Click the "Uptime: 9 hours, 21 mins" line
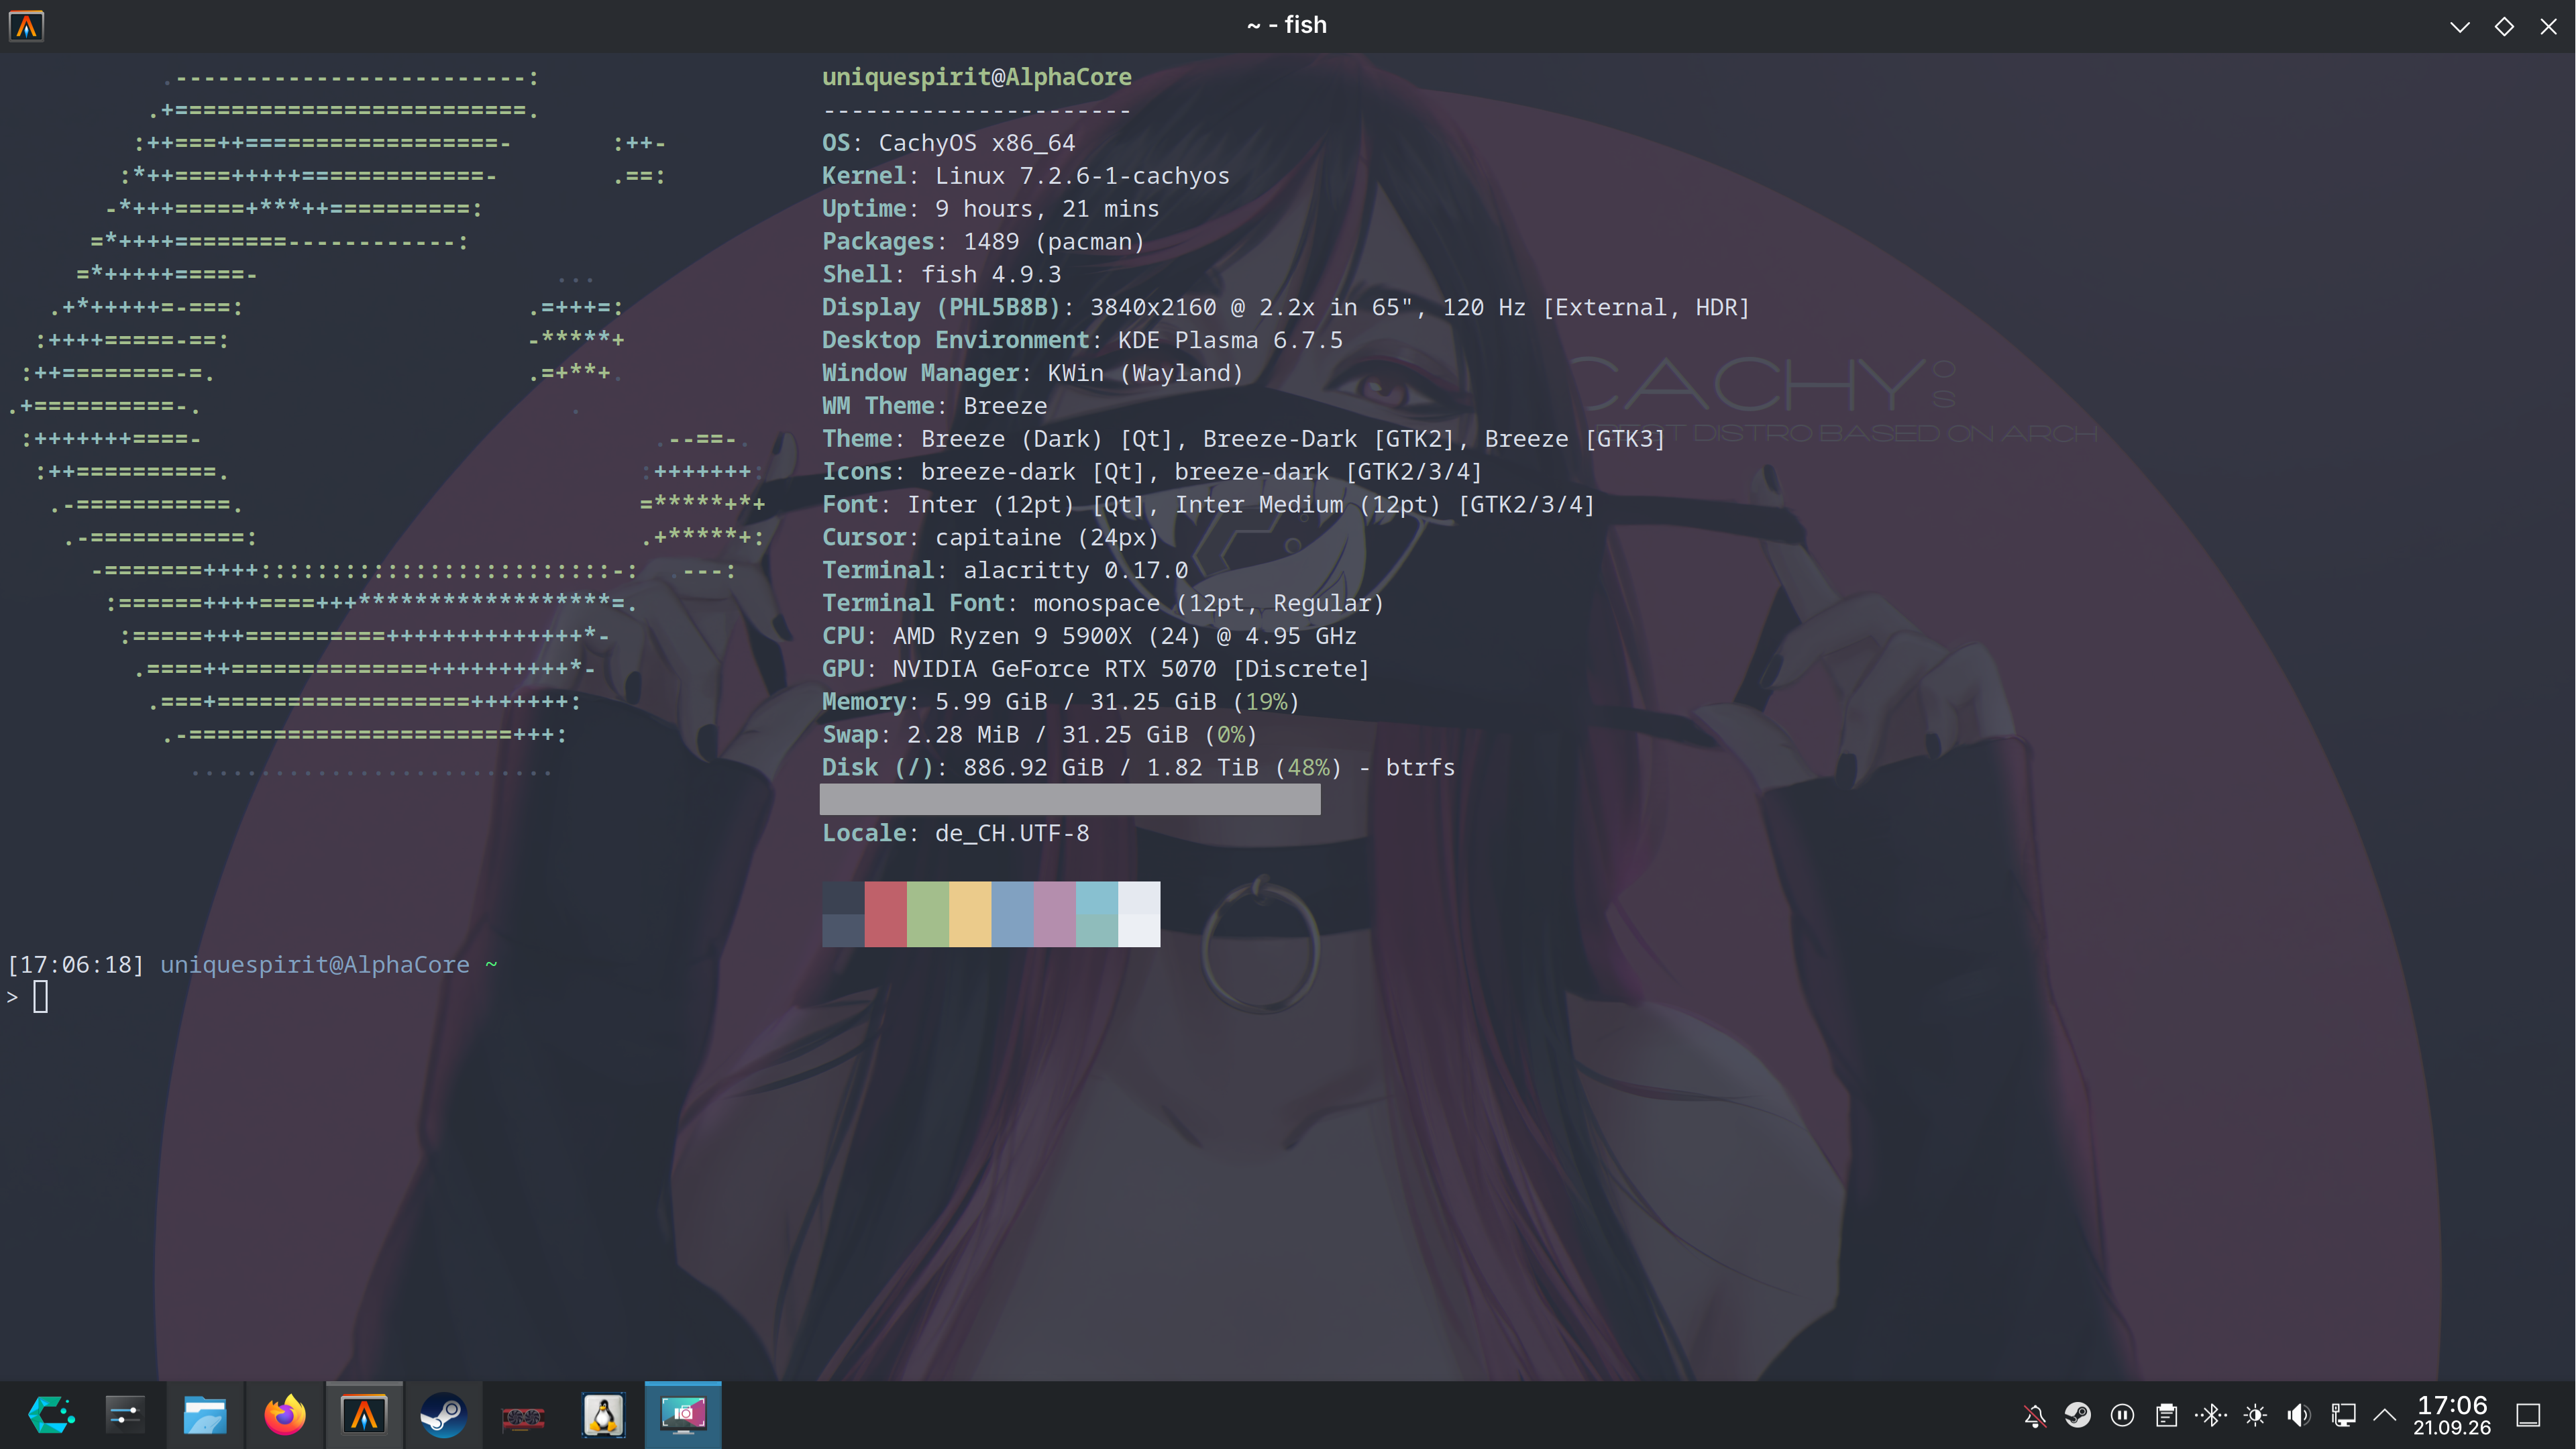This screenshot has width=2576, height=1449. click(991, 209)
